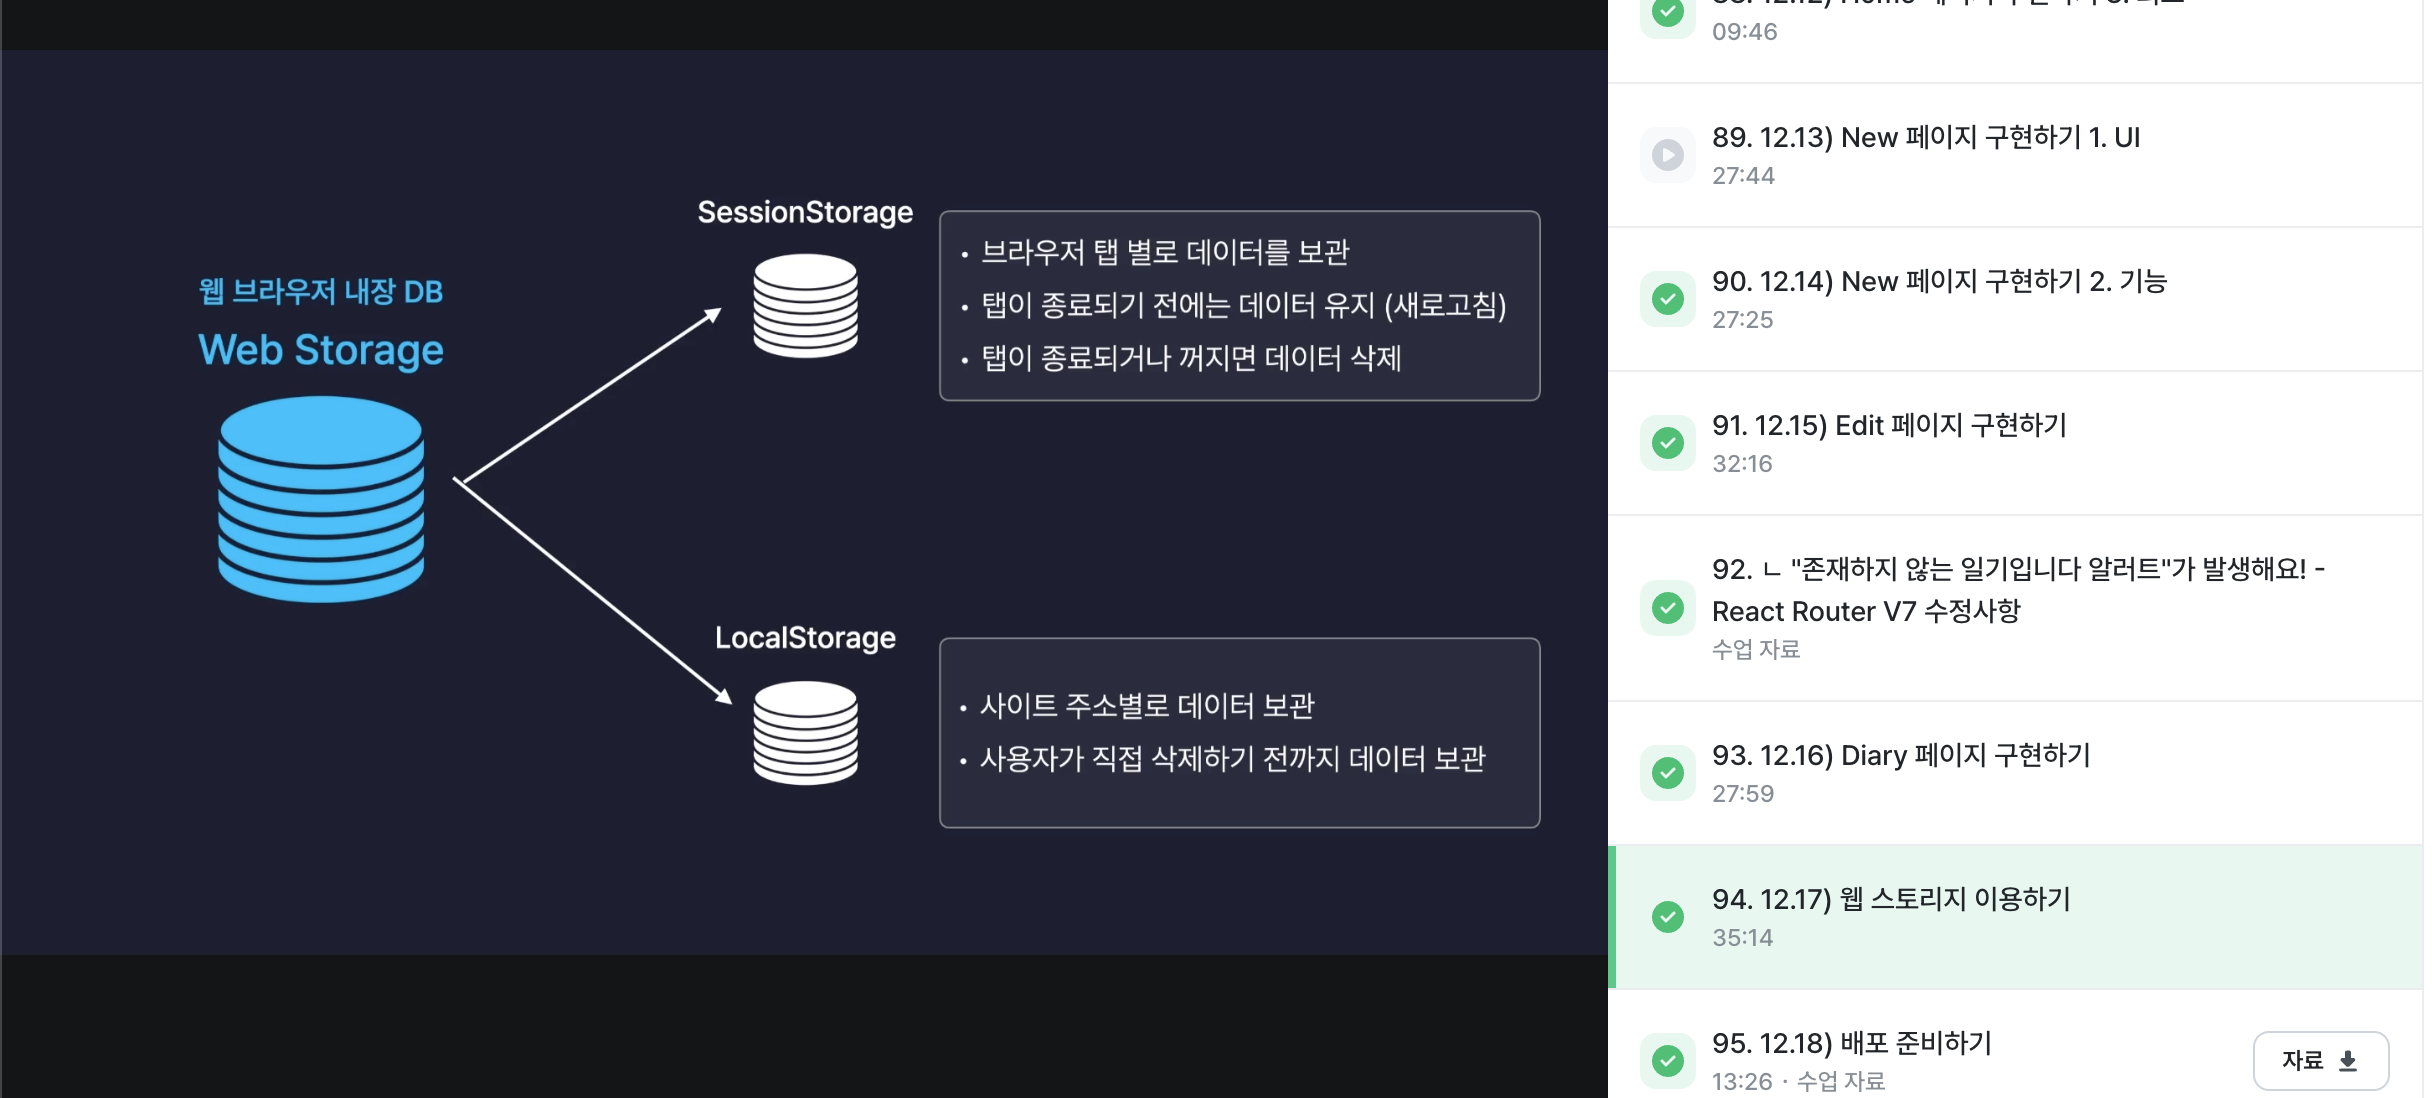Image resolution: width=2432 pixels, height=1098 pixels.
Task: Open lesson 90 New 페이지 구현하기 2. 기능
Action: pyautogui.click(x=1938, y=282)
